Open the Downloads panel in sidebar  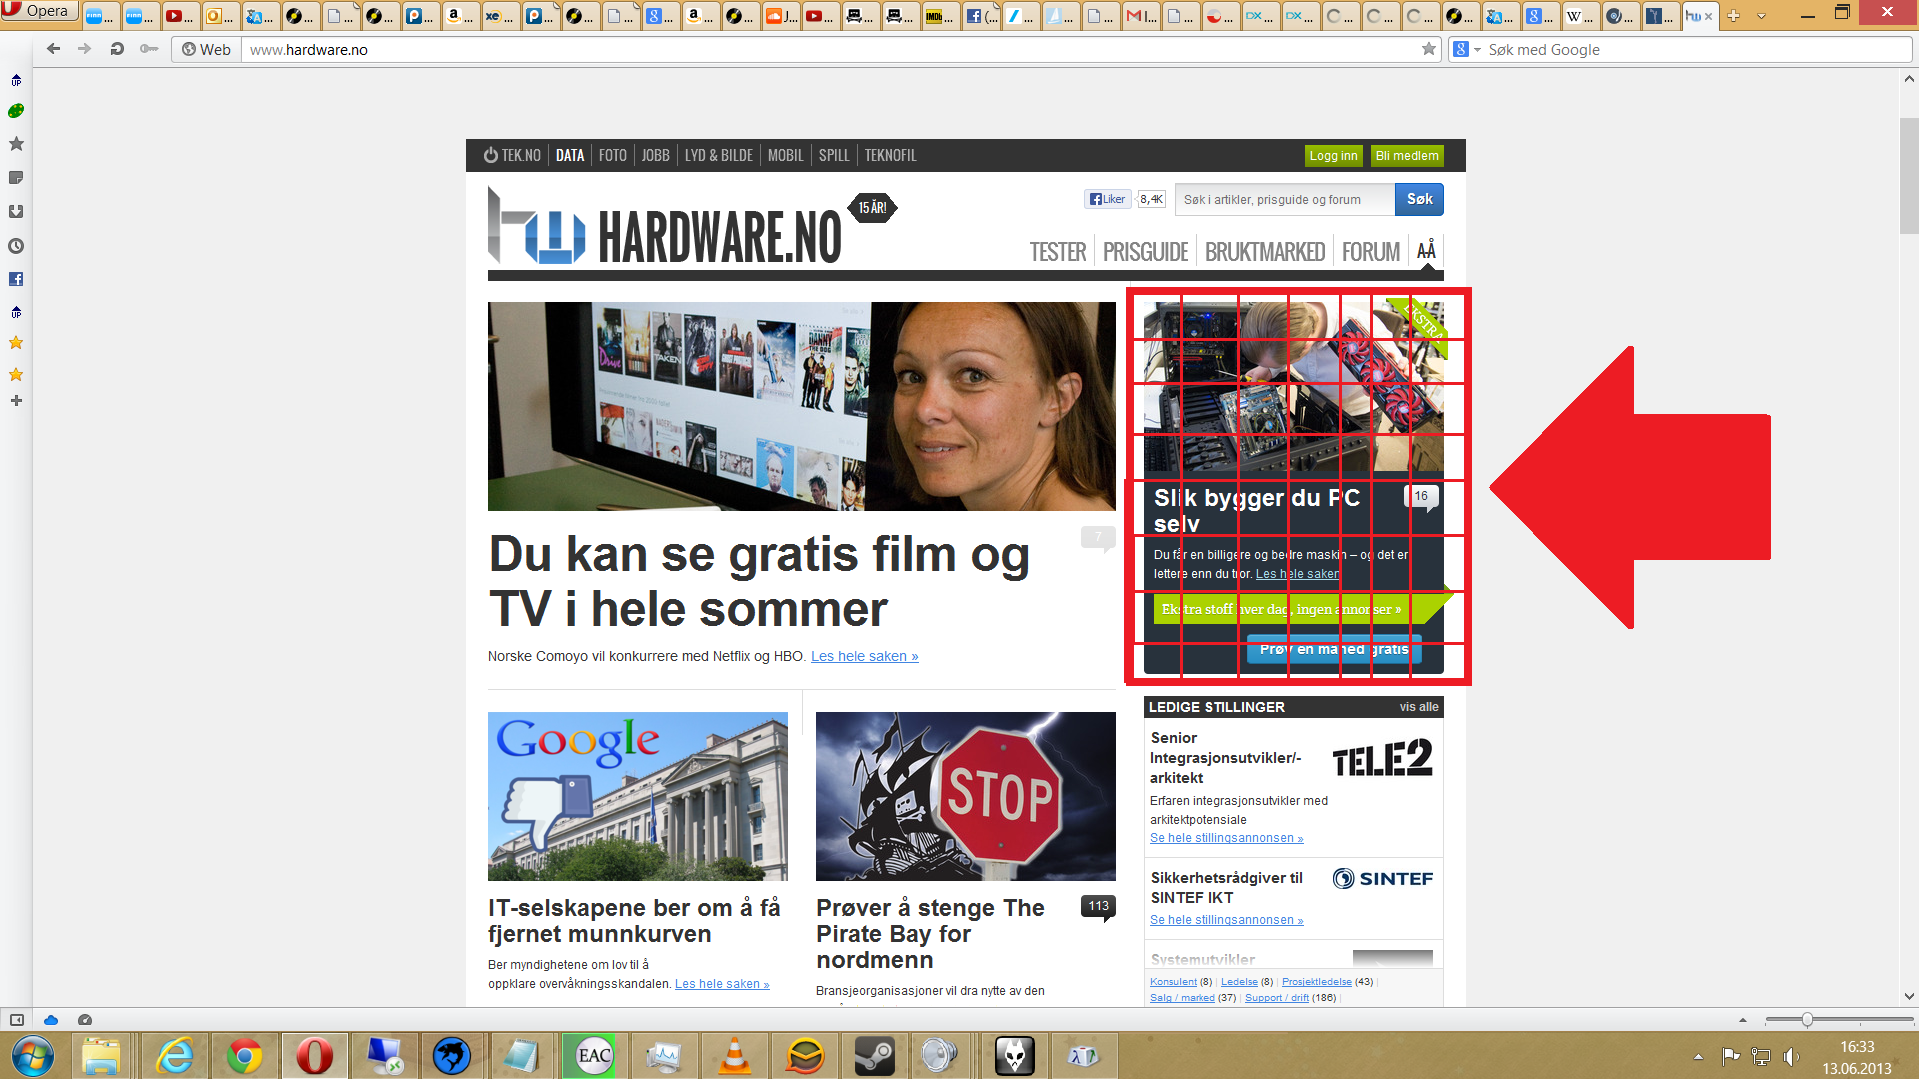(x=16, y=212)
